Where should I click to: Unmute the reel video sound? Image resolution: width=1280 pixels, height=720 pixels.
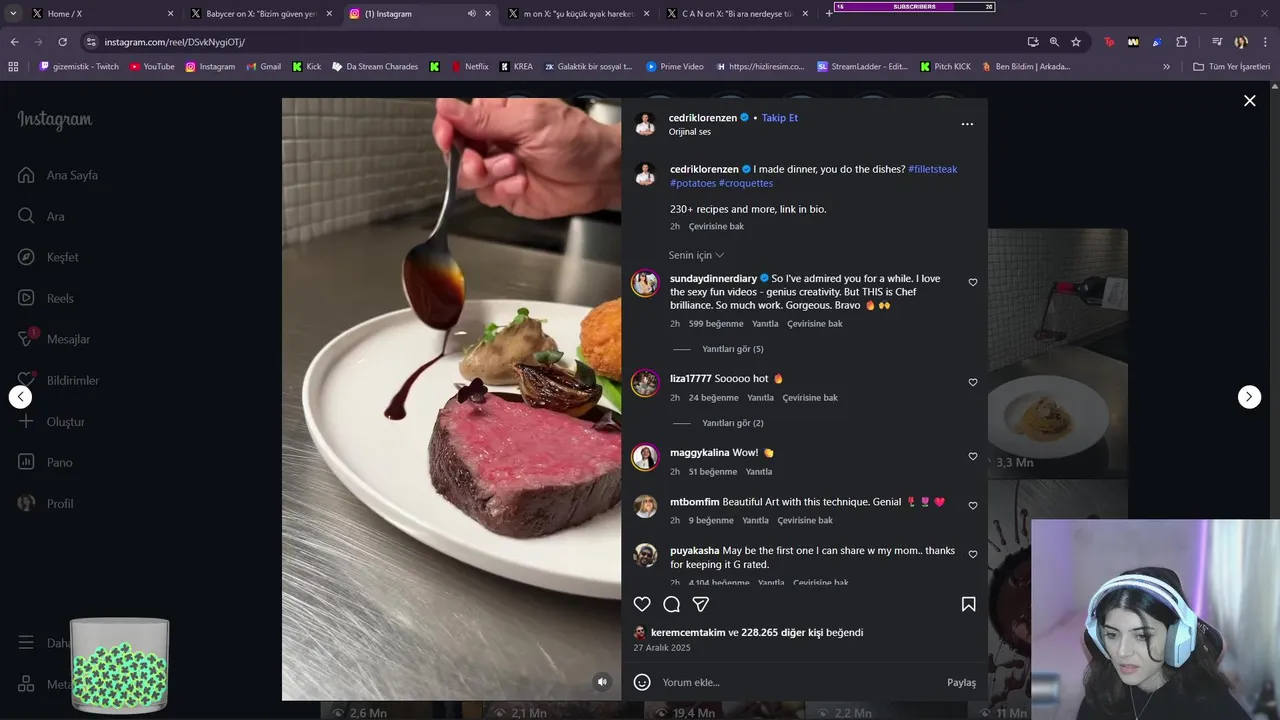pos(602,682)
